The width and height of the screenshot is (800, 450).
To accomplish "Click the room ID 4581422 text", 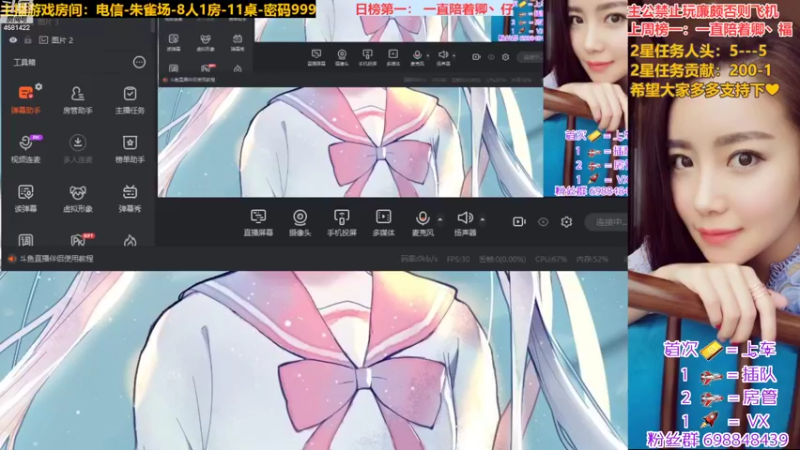I will (x=16, y=28).
